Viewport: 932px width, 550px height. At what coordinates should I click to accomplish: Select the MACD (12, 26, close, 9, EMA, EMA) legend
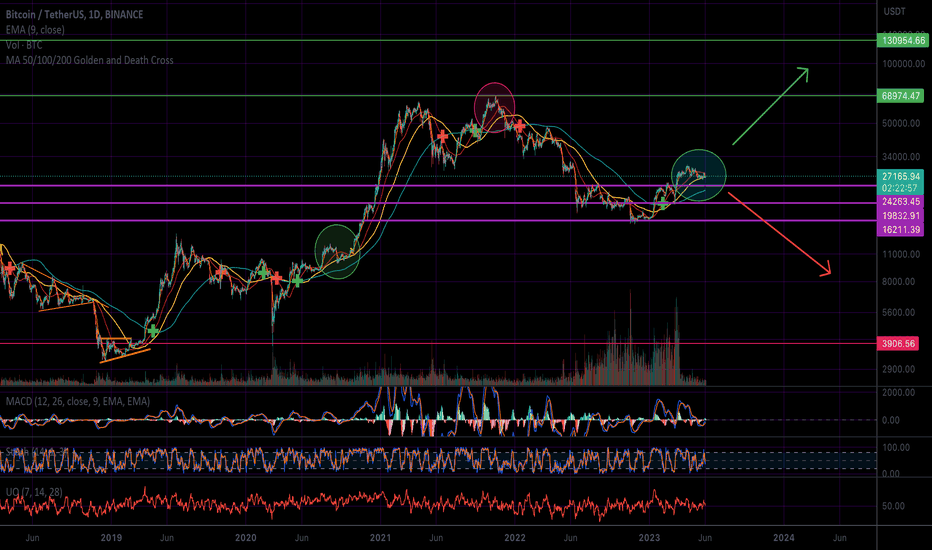pyautogui.click(x=78, y=401)
